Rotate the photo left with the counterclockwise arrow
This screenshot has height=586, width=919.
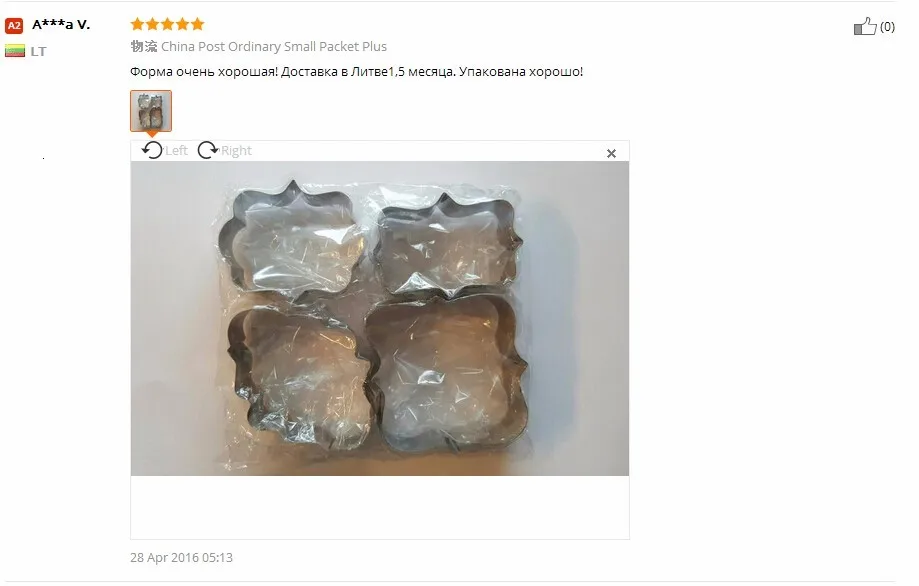pos(152,150)
